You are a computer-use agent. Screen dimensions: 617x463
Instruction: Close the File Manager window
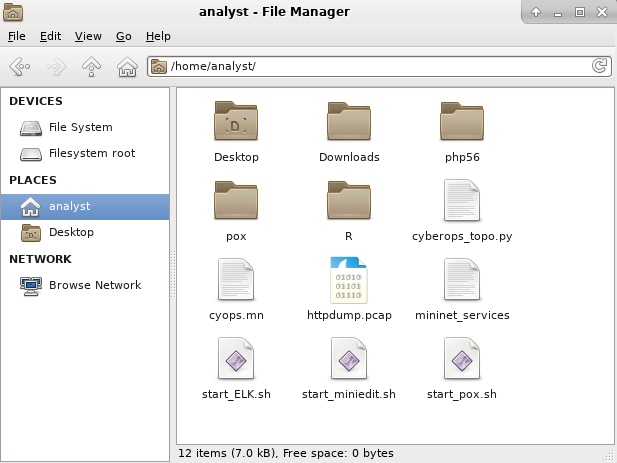click(x=602, y=12)
